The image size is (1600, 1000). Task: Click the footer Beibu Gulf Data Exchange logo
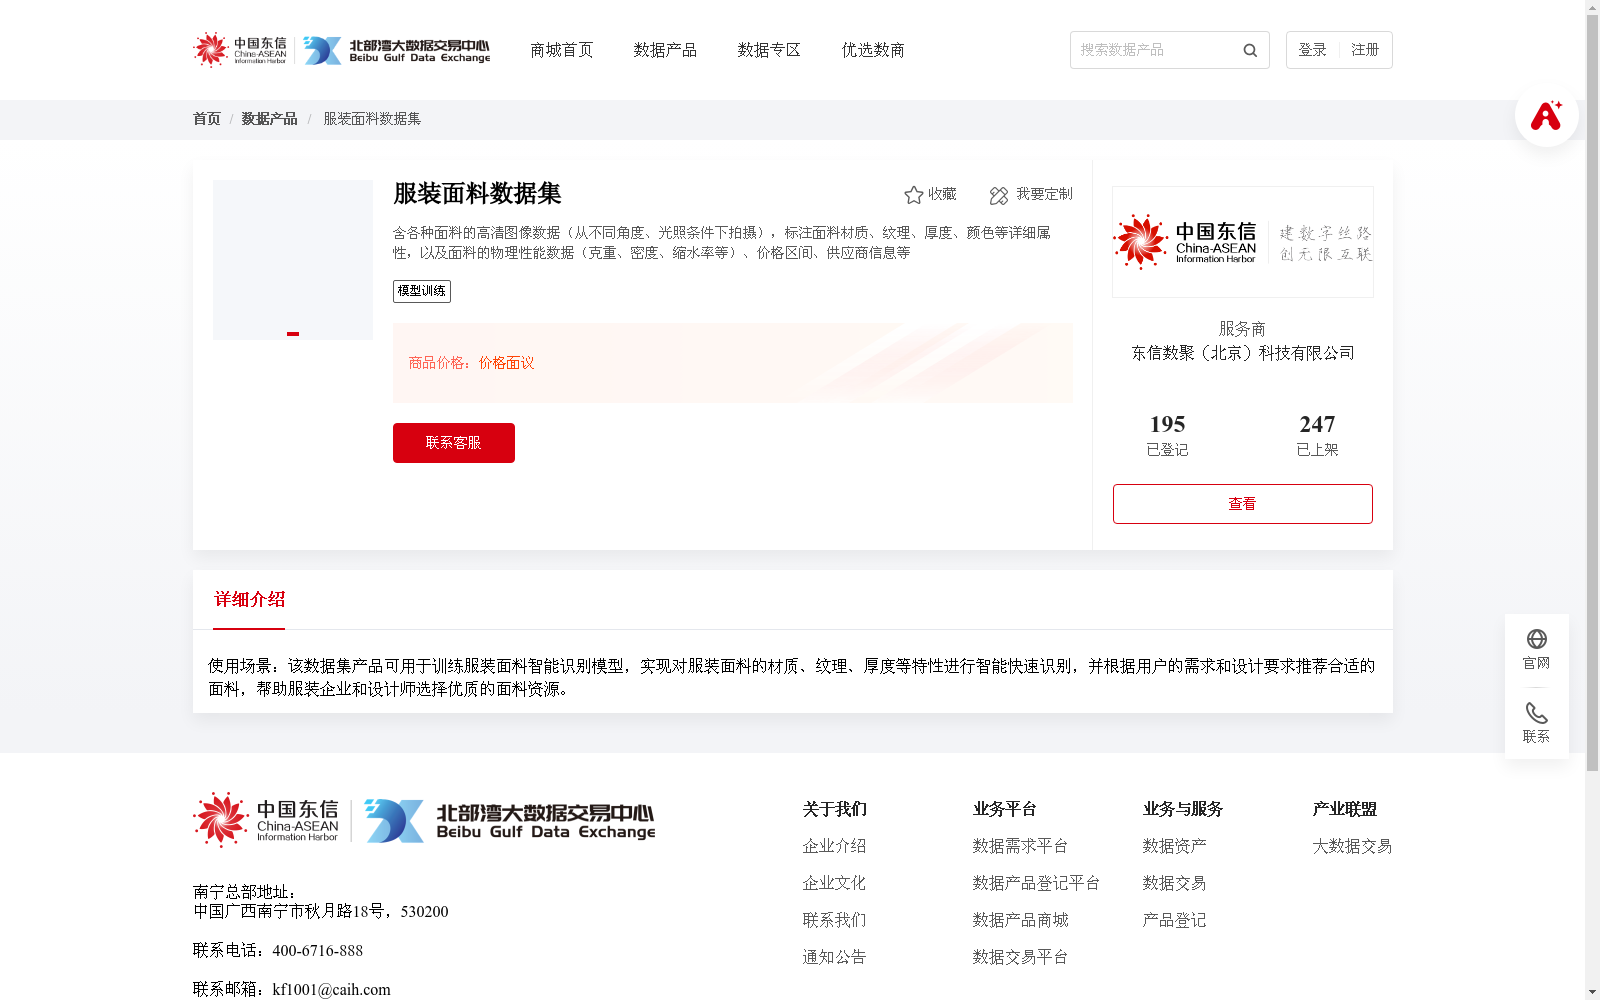click(510, 820)
